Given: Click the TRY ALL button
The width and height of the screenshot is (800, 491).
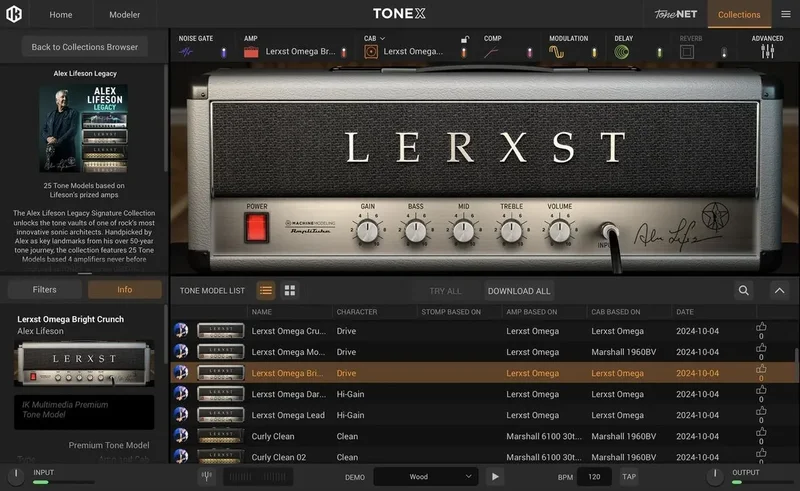Looking at the screenshot, I should [445, 291].
